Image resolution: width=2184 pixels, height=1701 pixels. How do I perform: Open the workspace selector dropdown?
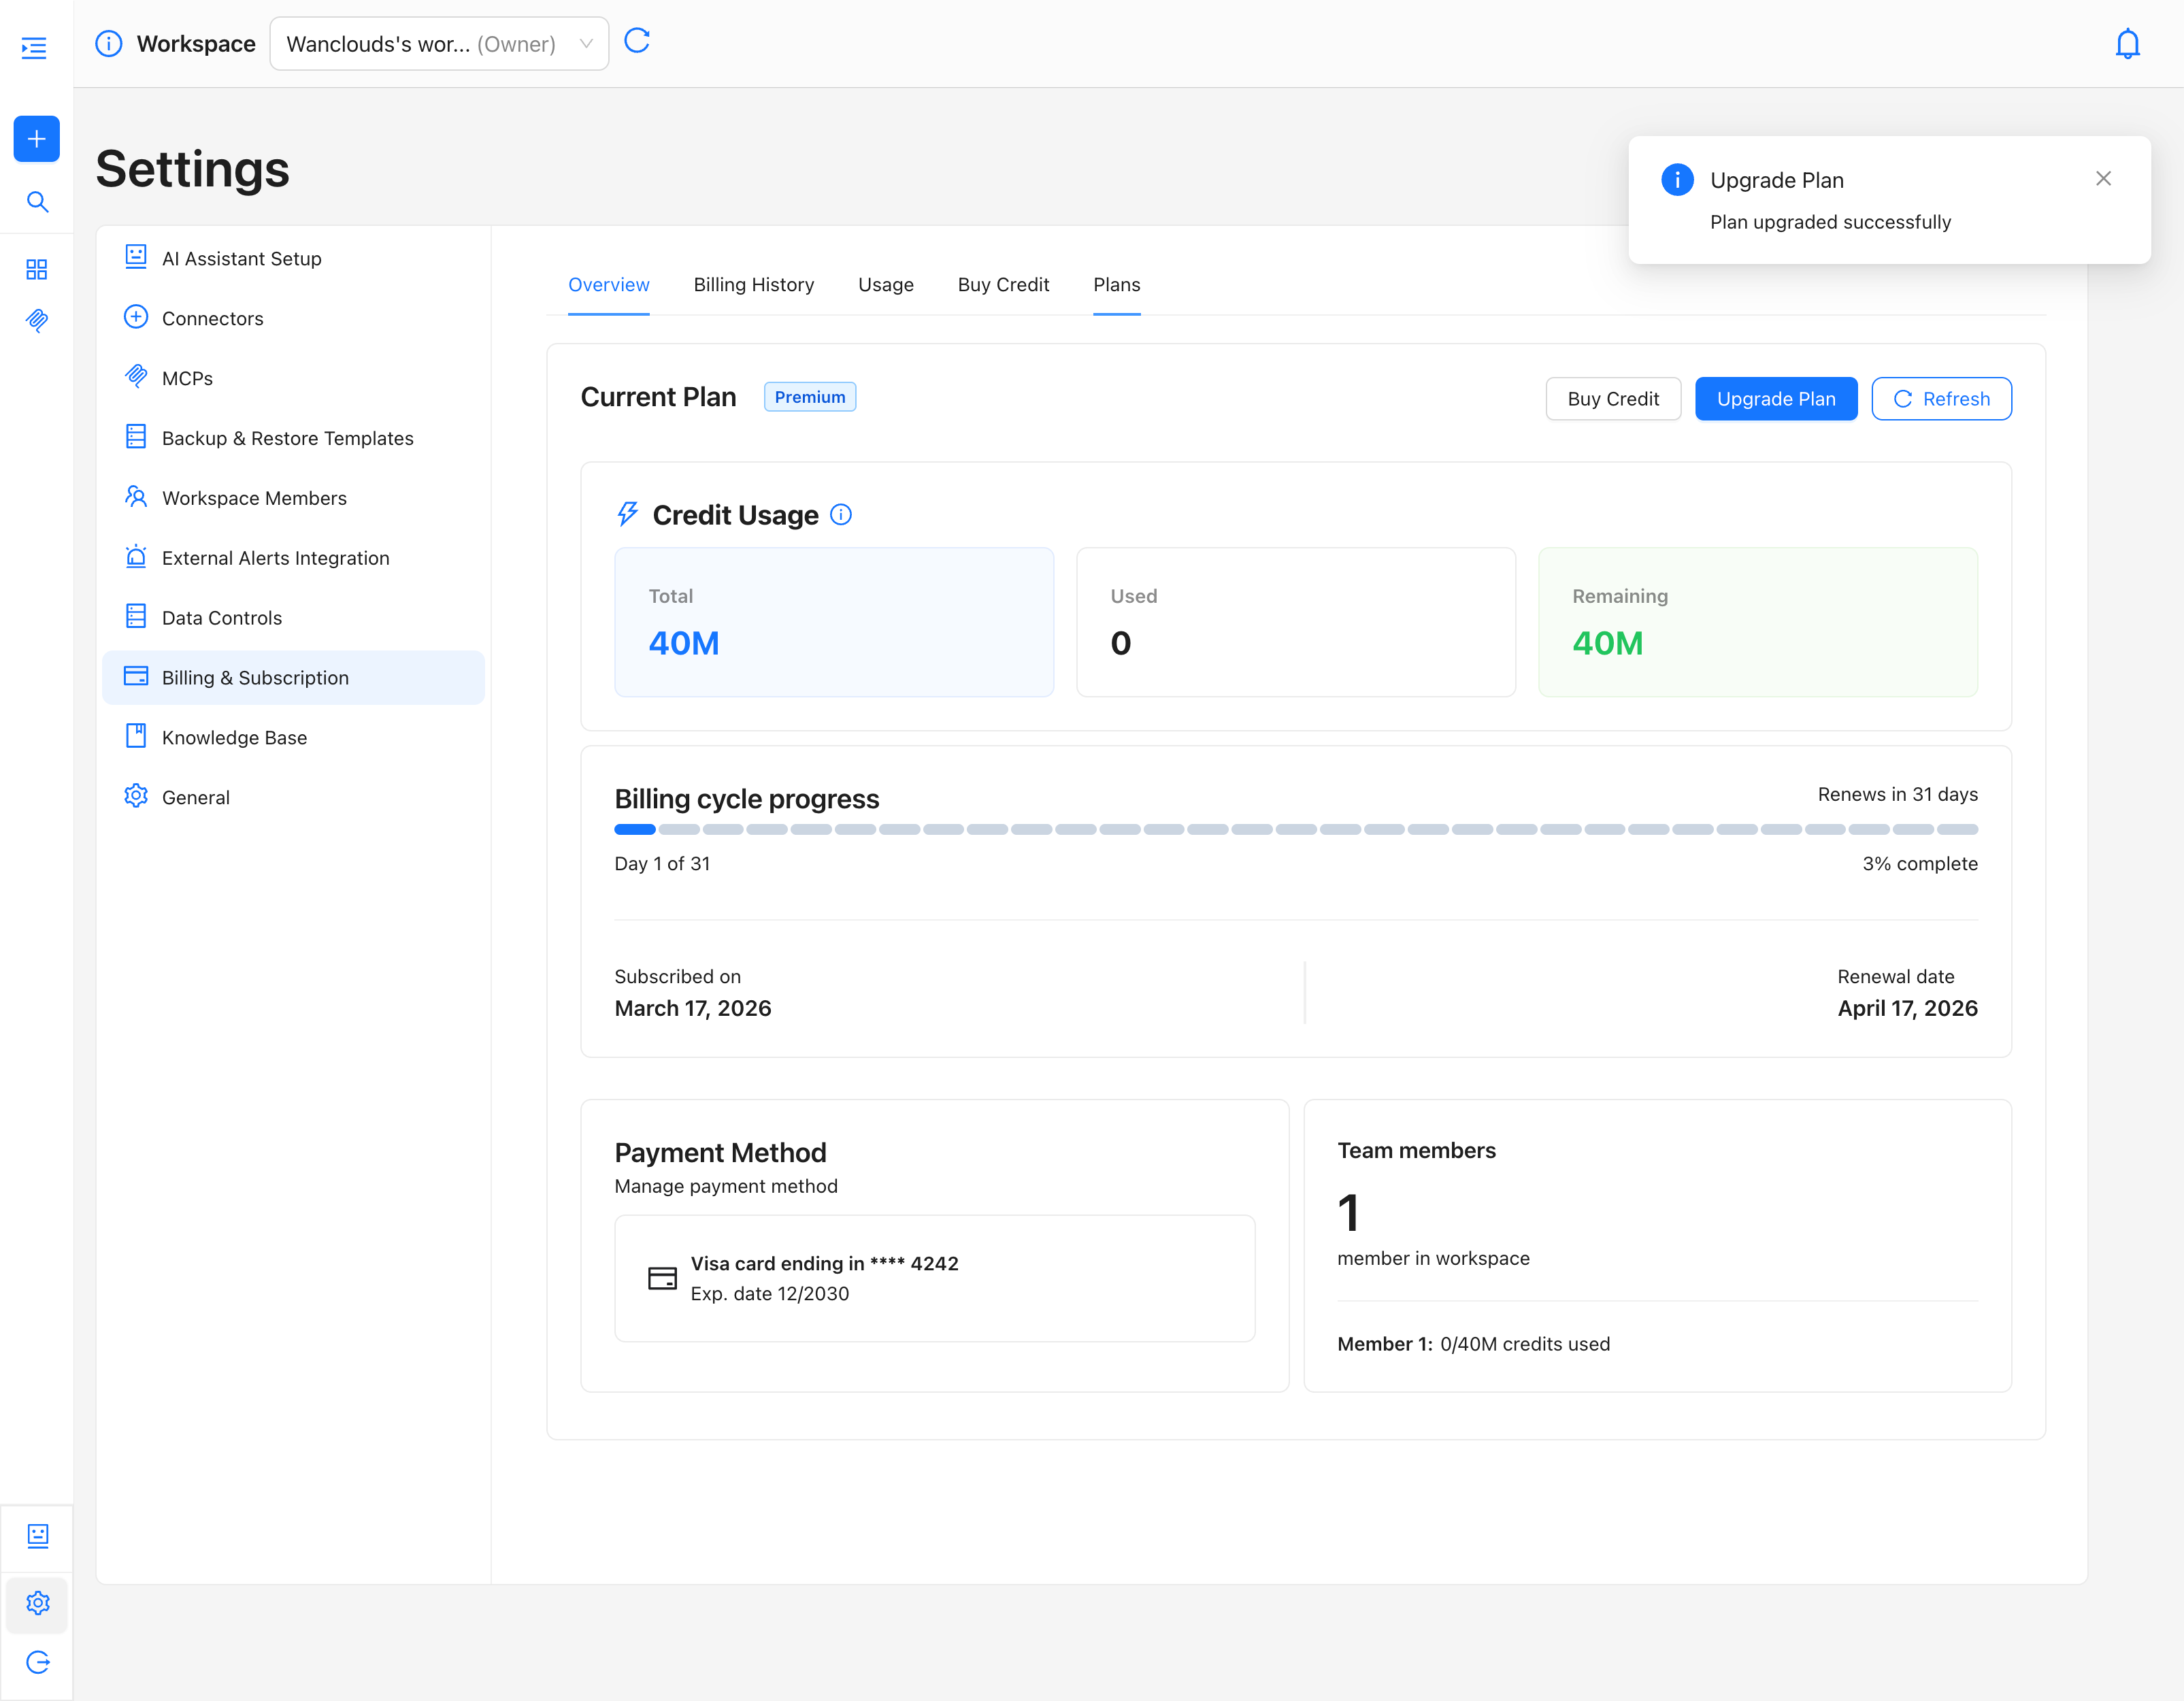[x=439, y=44]
